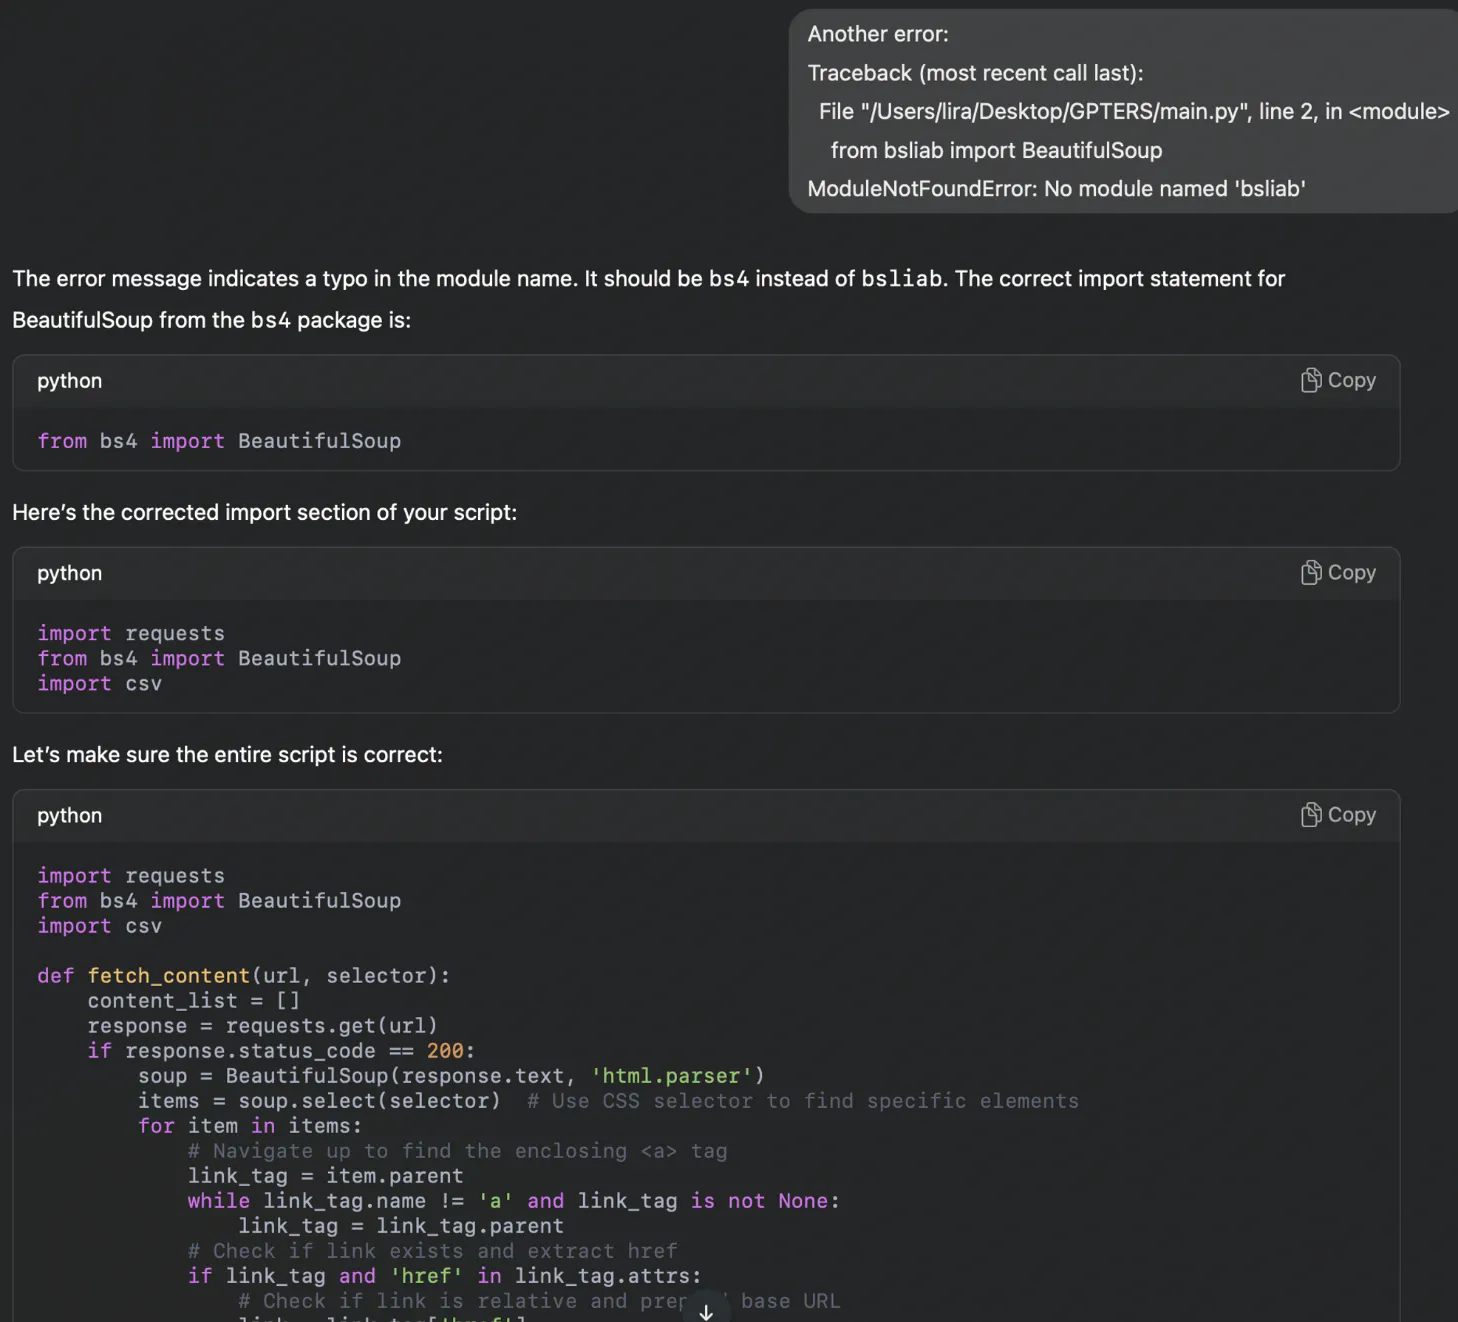Screen dimensions: 1458x1322
Task: Click the 'import csv' line in the second block
Action: 99,684
